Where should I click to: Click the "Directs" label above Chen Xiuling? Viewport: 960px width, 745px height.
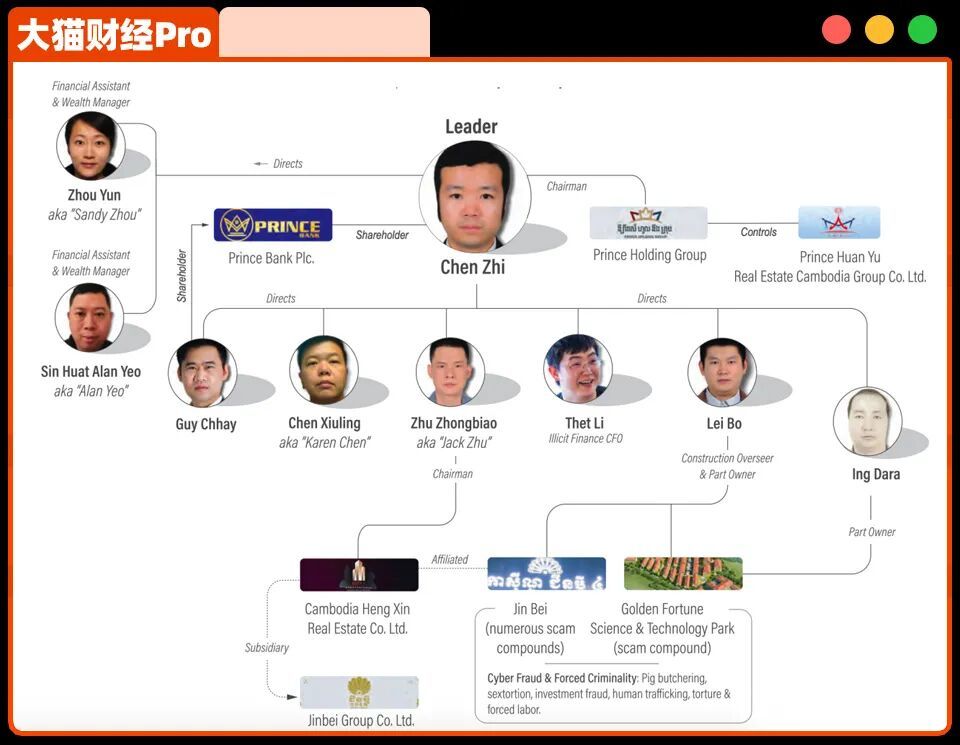click(281, 298)
